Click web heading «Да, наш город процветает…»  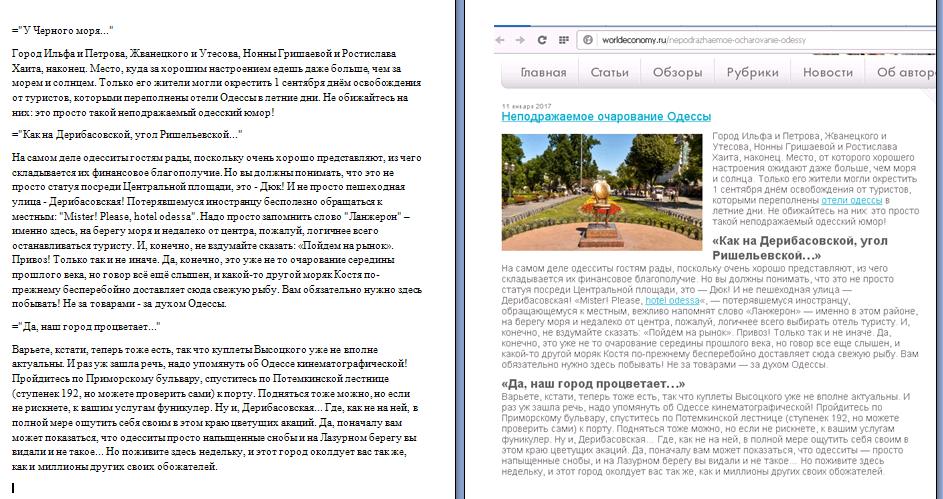click(x=592, y=384)
